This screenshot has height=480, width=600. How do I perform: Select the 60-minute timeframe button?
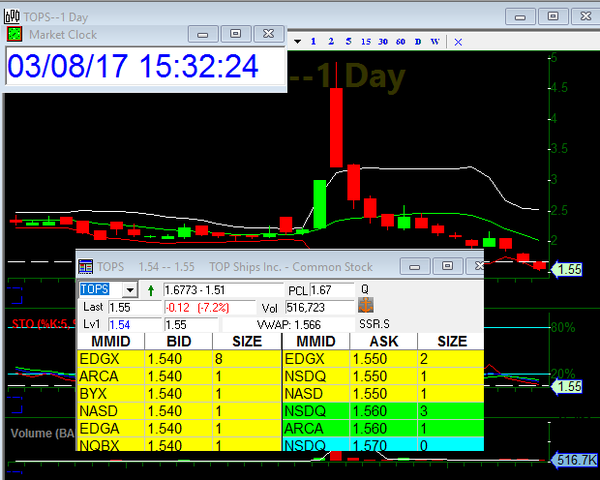point(400,41)
